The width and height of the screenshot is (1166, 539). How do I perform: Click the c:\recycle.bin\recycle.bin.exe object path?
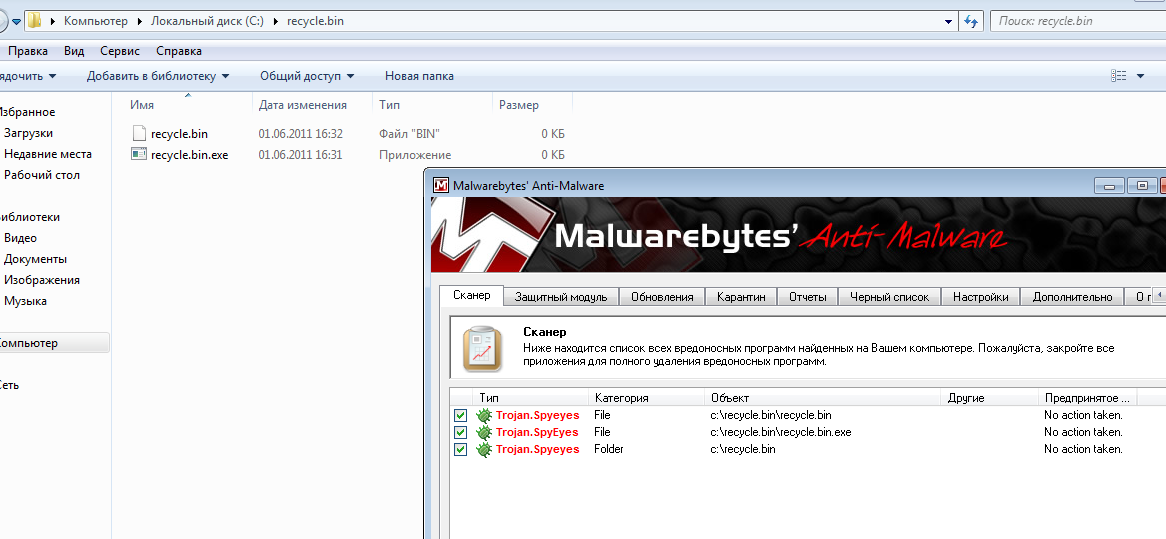point(781,432)
